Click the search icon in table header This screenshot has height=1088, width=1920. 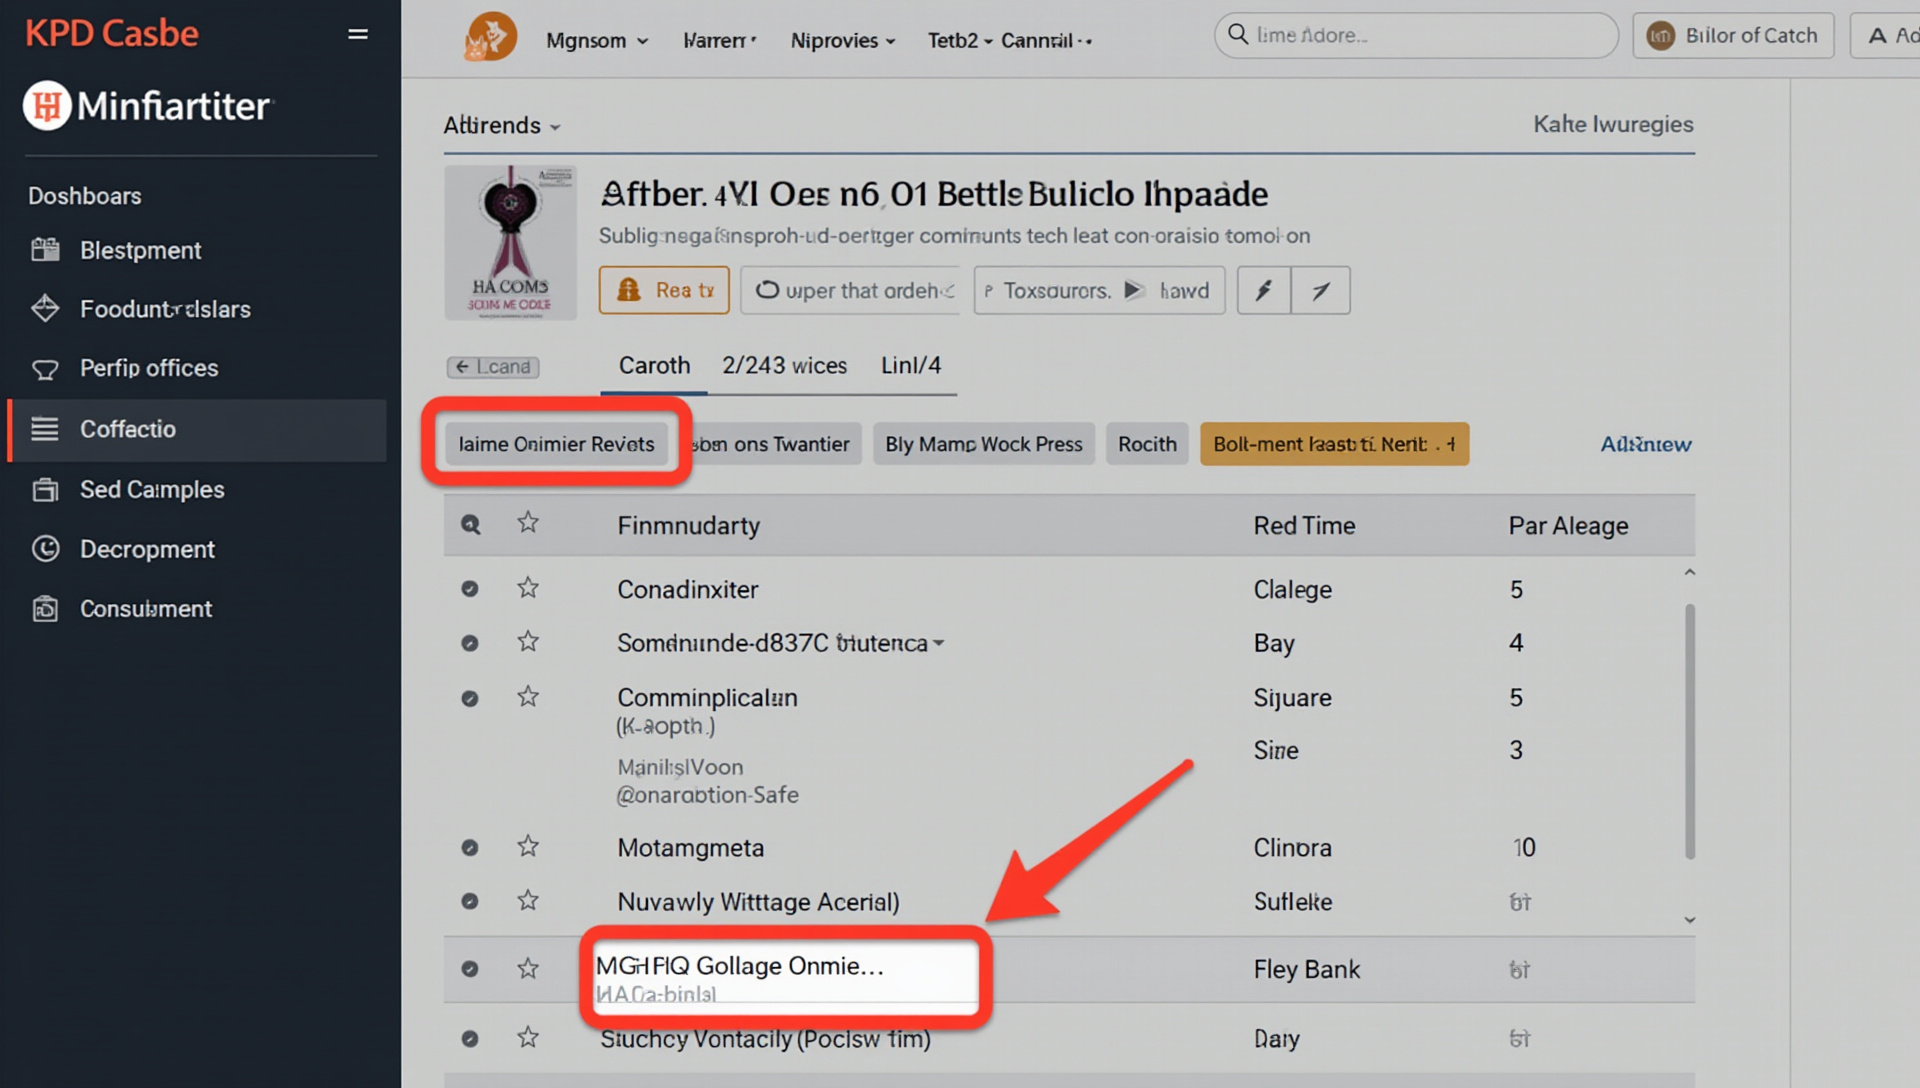pos(470,524)
